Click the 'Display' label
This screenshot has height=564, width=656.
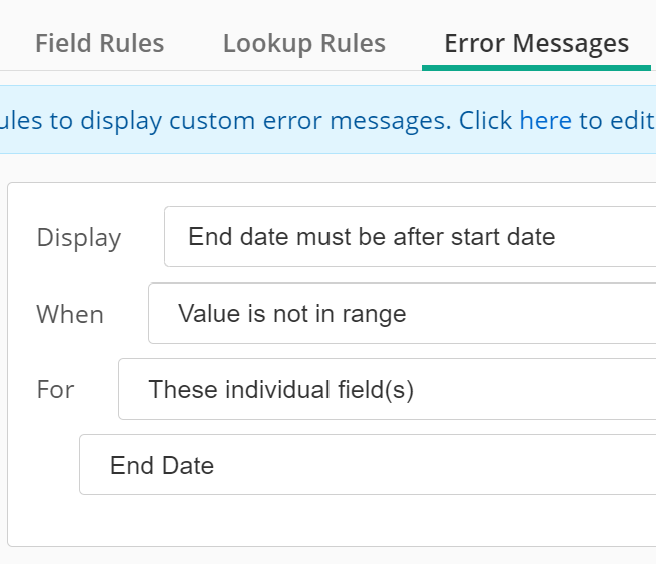pyautogui.click(x=78, y=238)
